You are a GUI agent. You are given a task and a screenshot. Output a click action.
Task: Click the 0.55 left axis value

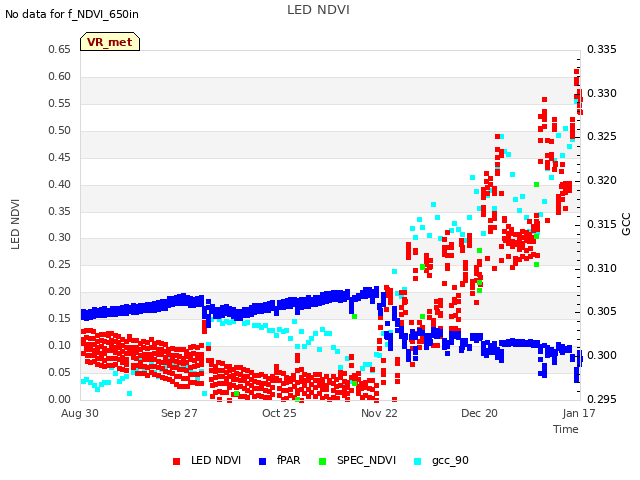(x=59, y=103)
